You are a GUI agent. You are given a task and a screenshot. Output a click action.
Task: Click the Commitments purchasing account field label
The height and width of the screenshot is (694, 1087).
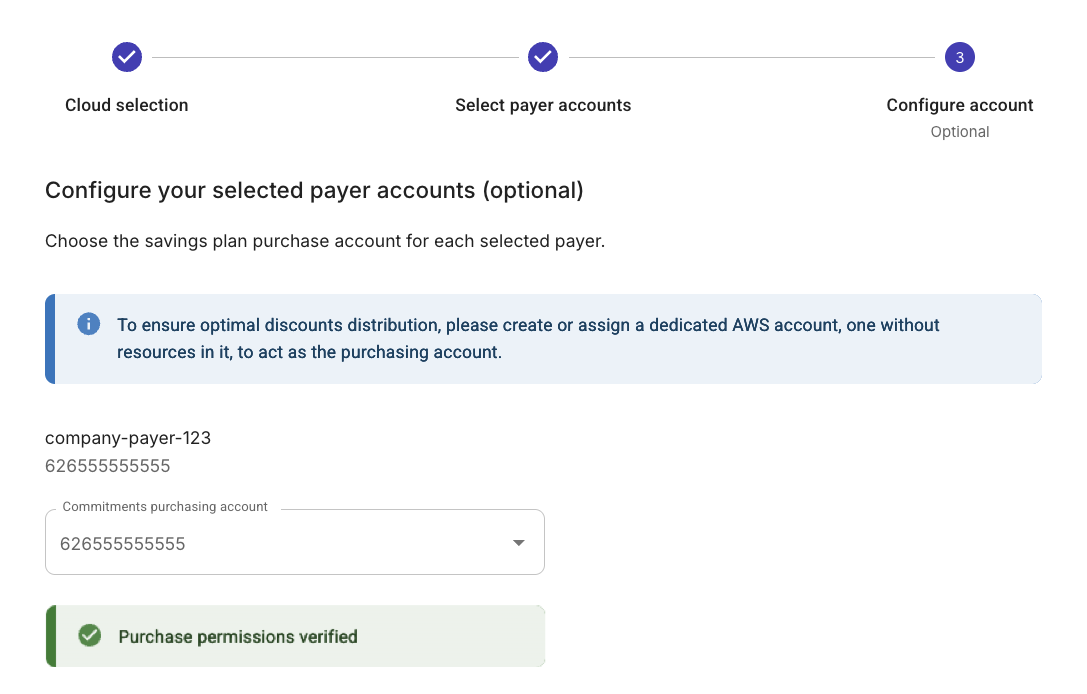[164, 507]
